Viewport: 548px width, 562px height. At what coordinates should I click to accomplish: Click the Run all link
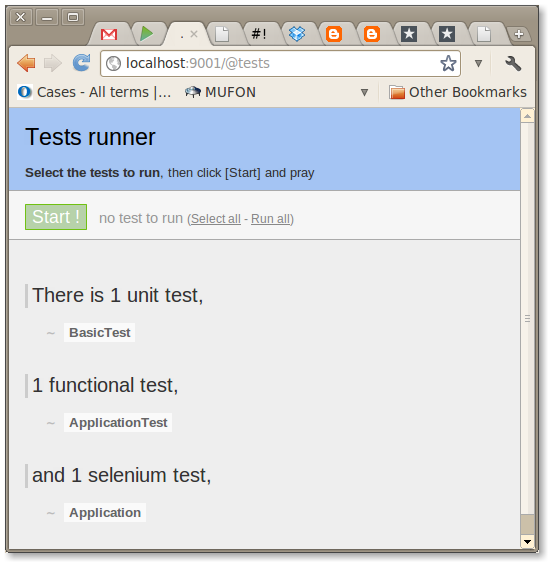pos(270,219)
